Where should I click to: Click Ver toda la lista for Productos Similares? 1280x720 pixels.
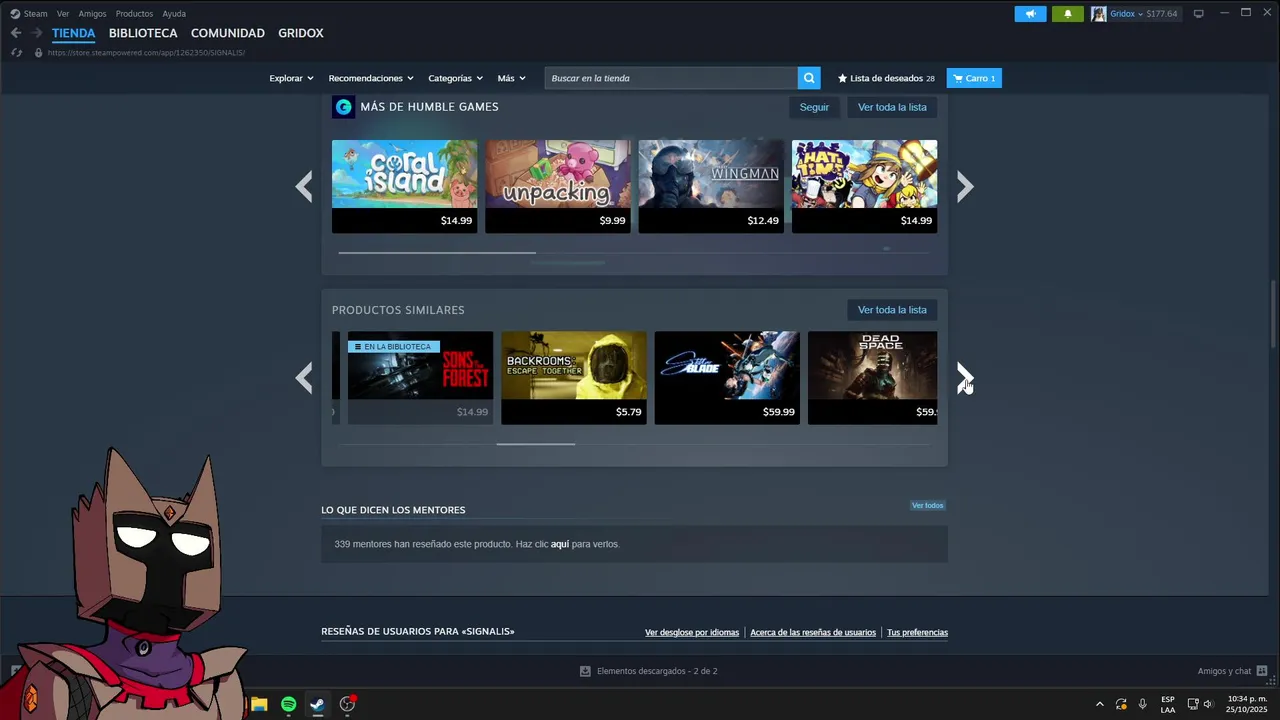pos(892,310)
